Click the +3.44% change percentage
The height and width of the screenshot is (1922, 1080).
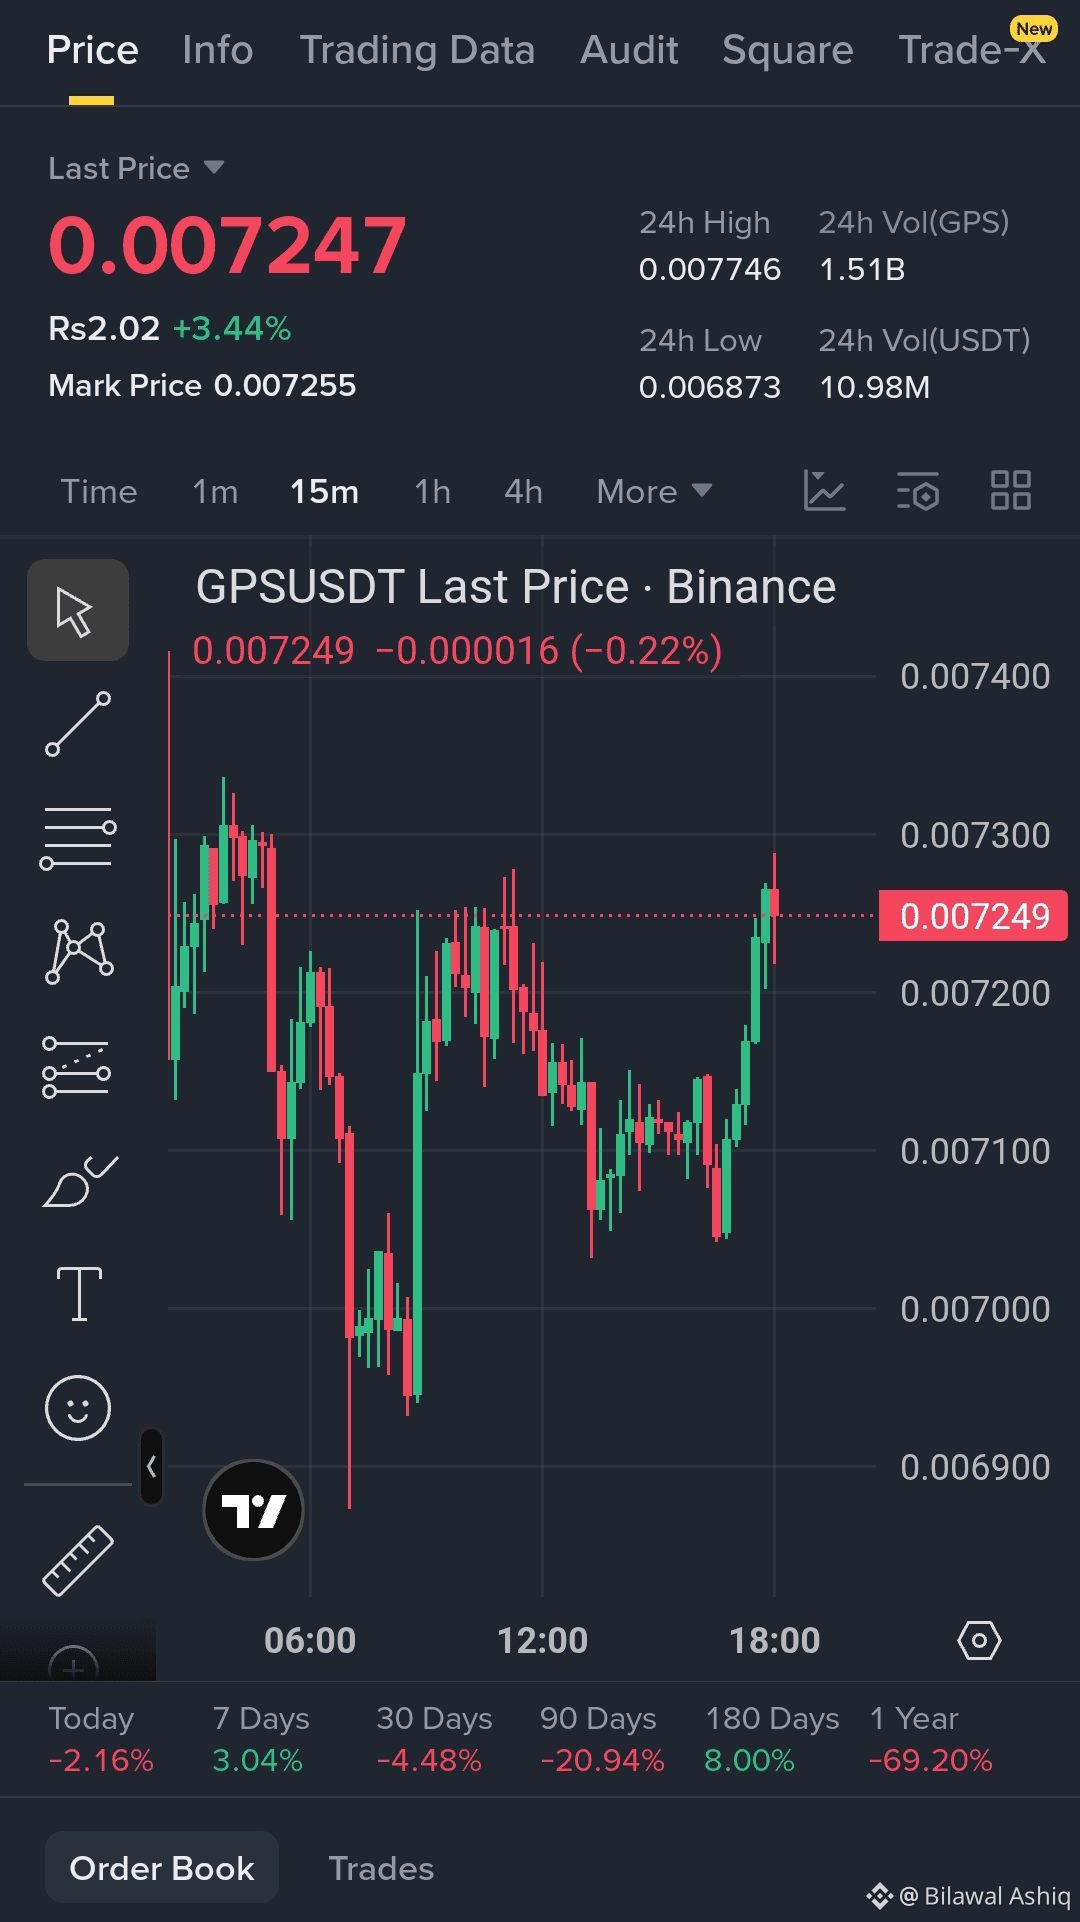(232, 328)
